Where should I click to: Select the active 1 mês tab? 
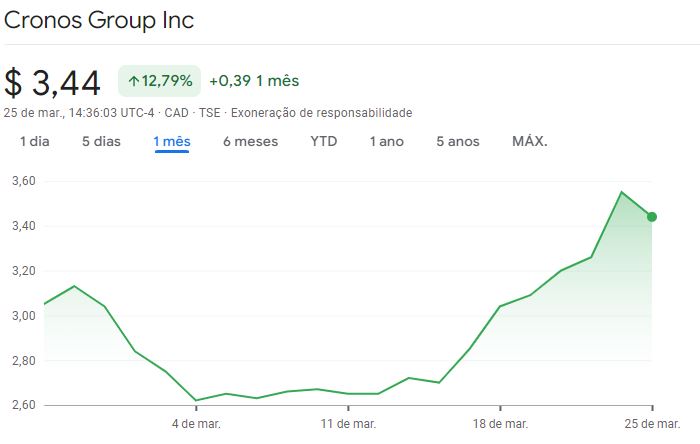pyautogui.click(x=172, y=141)
